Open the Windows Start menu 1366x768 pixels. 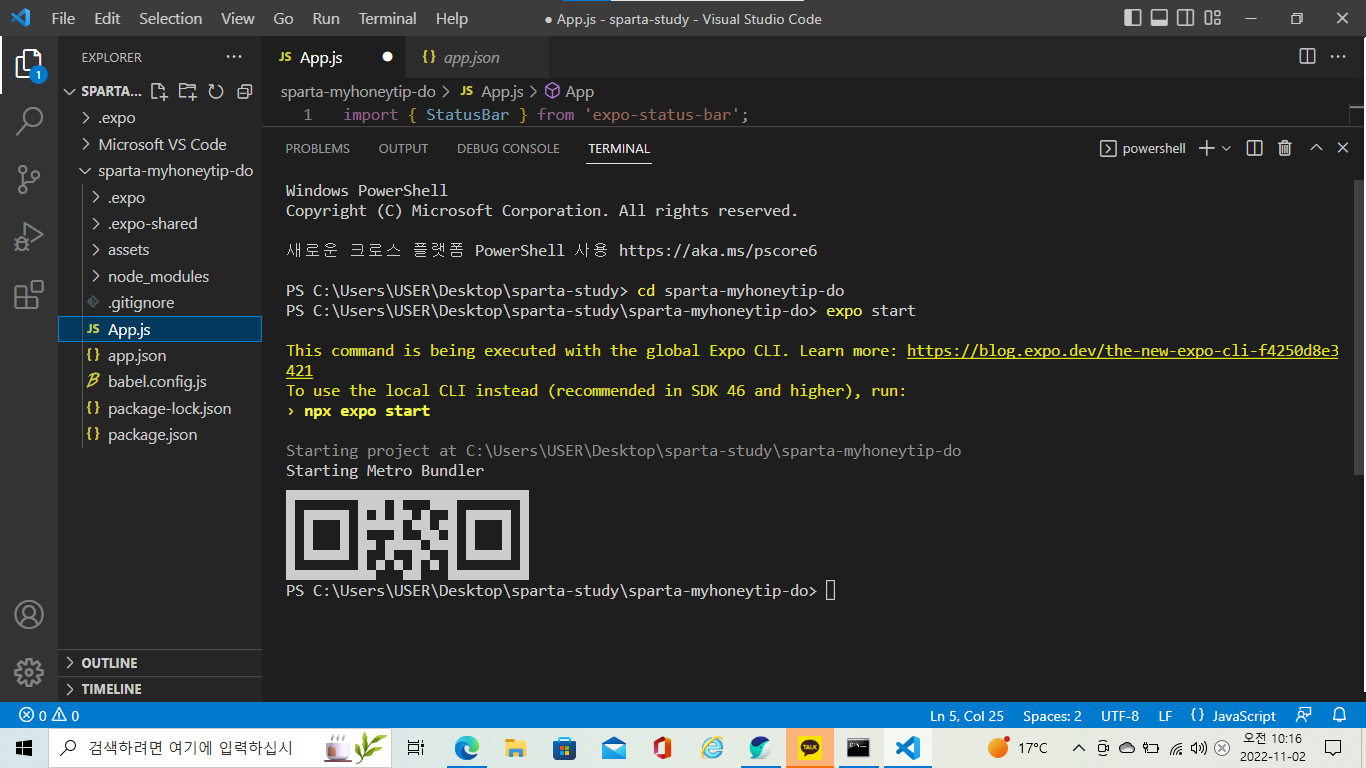[23, 747]
